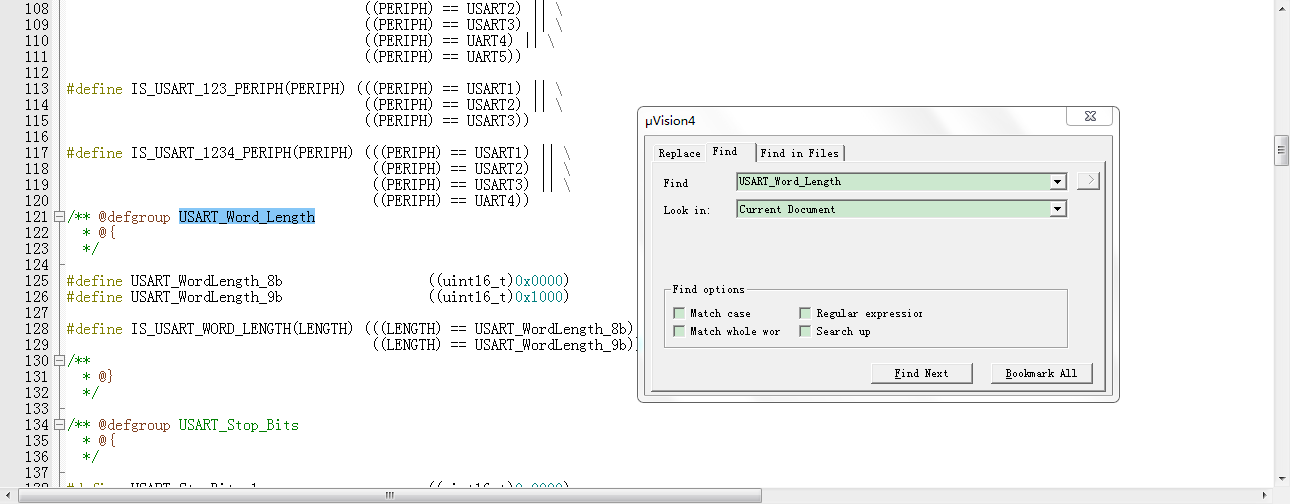
Task: Collapse the fold marker at line 121
Action: pos(59,217)
